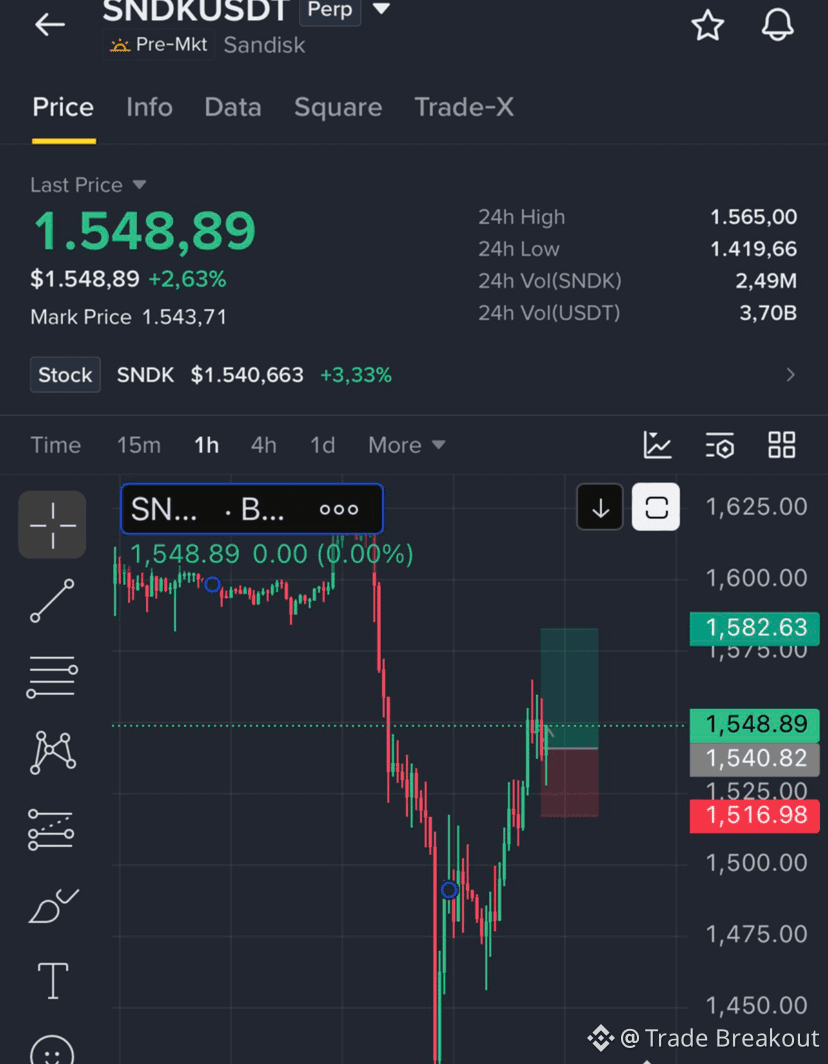Open the grid layout icon

click(781, 445)
